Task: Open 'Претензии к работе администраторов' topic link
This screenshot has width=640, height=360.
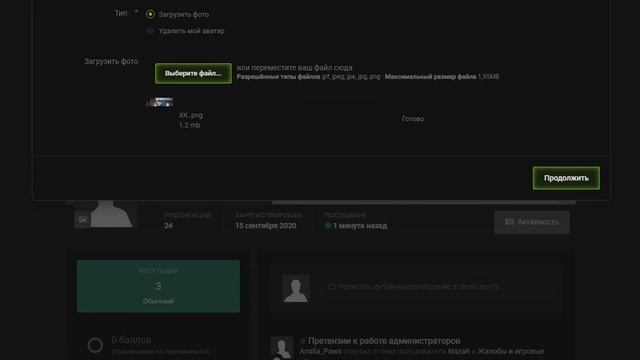Action: tap(384, 340)
